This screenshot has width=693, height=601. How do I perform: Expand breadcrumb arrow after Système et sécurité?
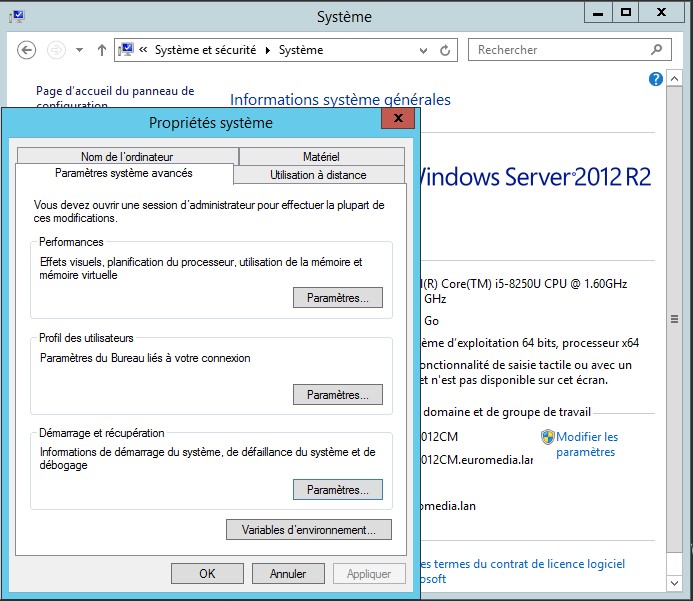(x=268, y=50)
